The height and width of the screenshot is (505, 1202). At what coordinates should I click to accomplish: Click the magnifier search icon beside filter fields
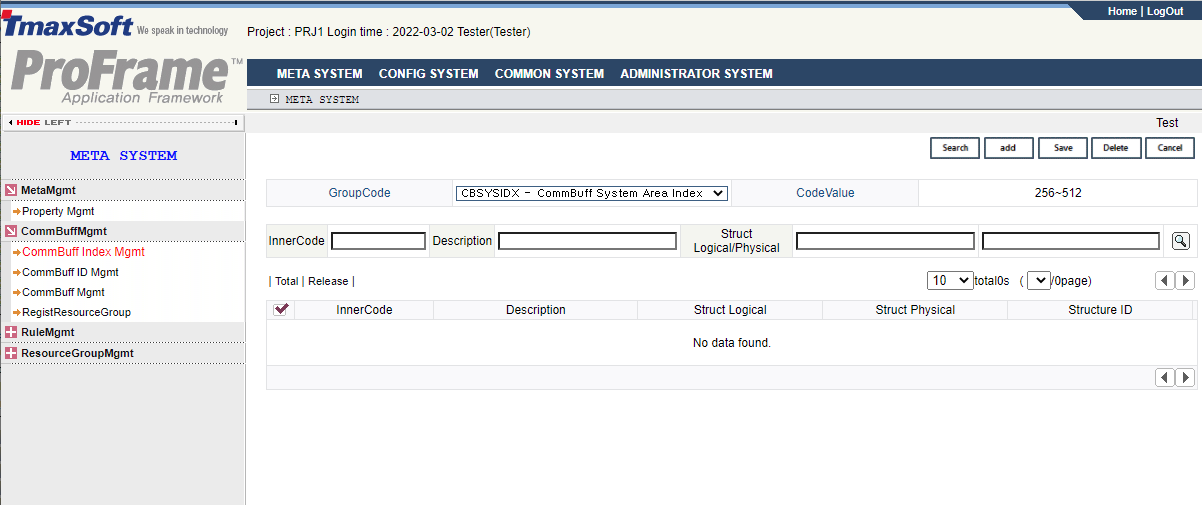click(x=1180, y=241)
